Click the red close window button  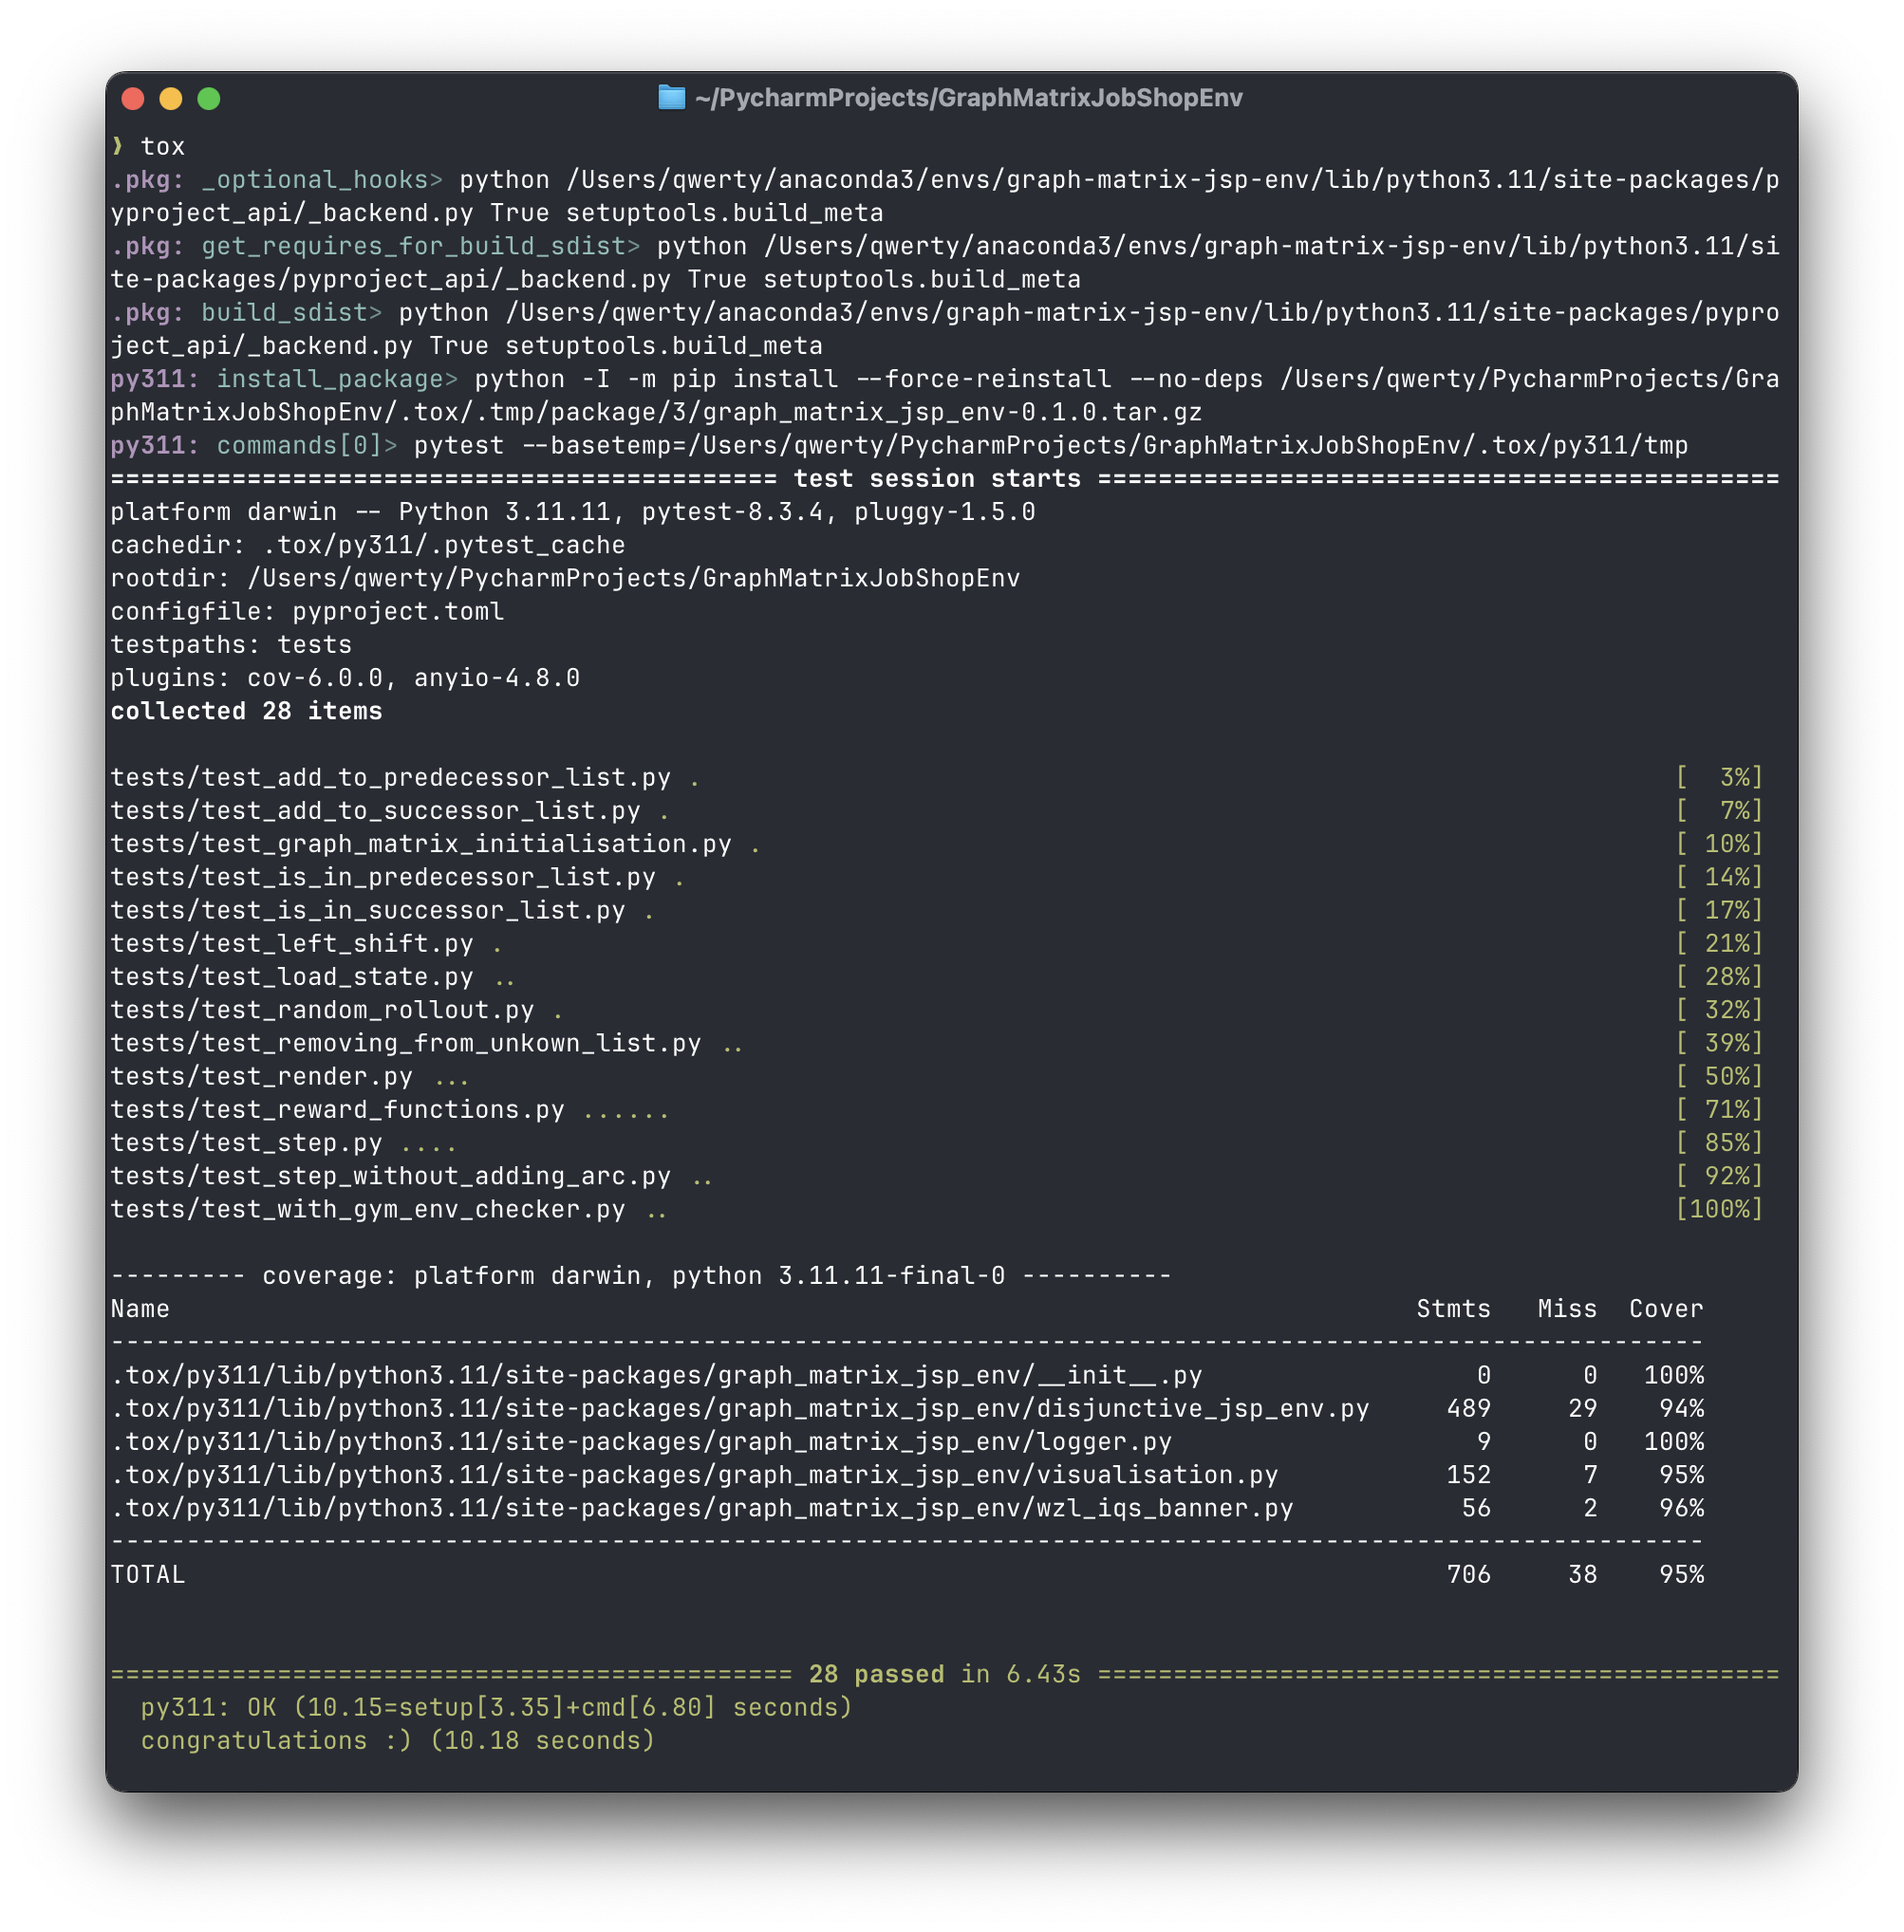(x=133, y=98)
